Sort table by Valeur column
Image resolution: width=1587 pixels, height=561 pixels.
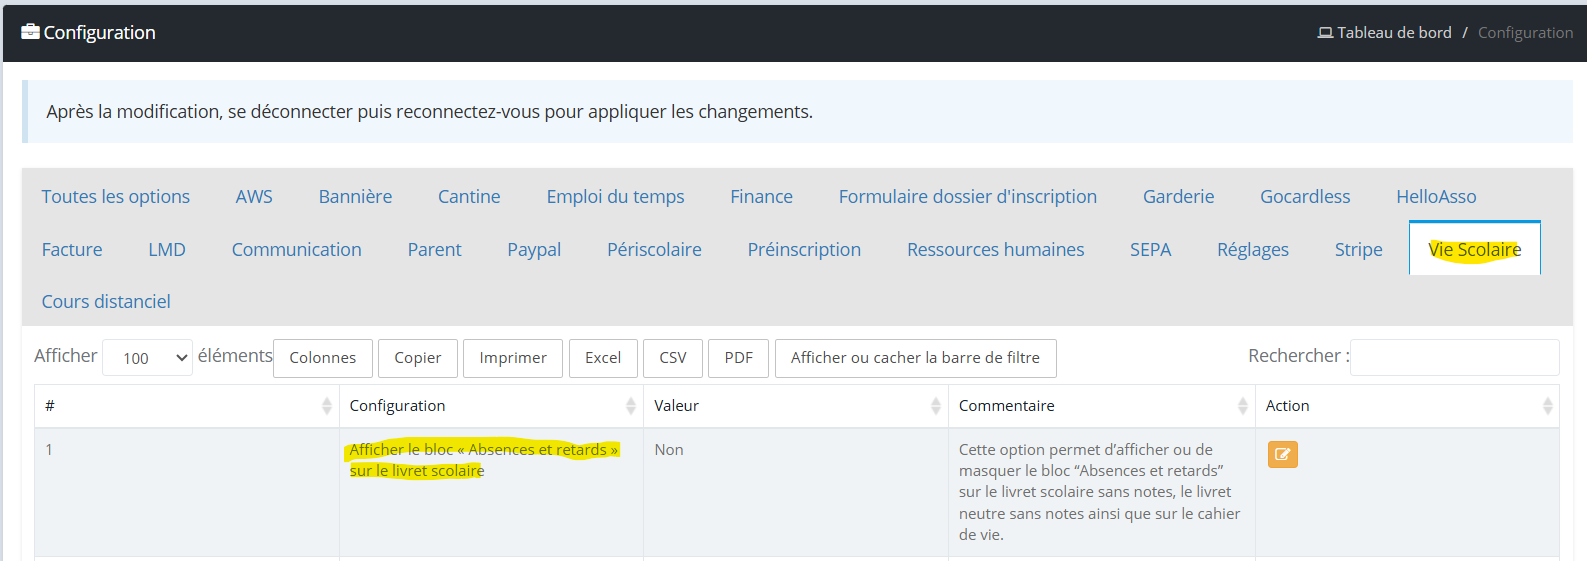tap(935, 406)
